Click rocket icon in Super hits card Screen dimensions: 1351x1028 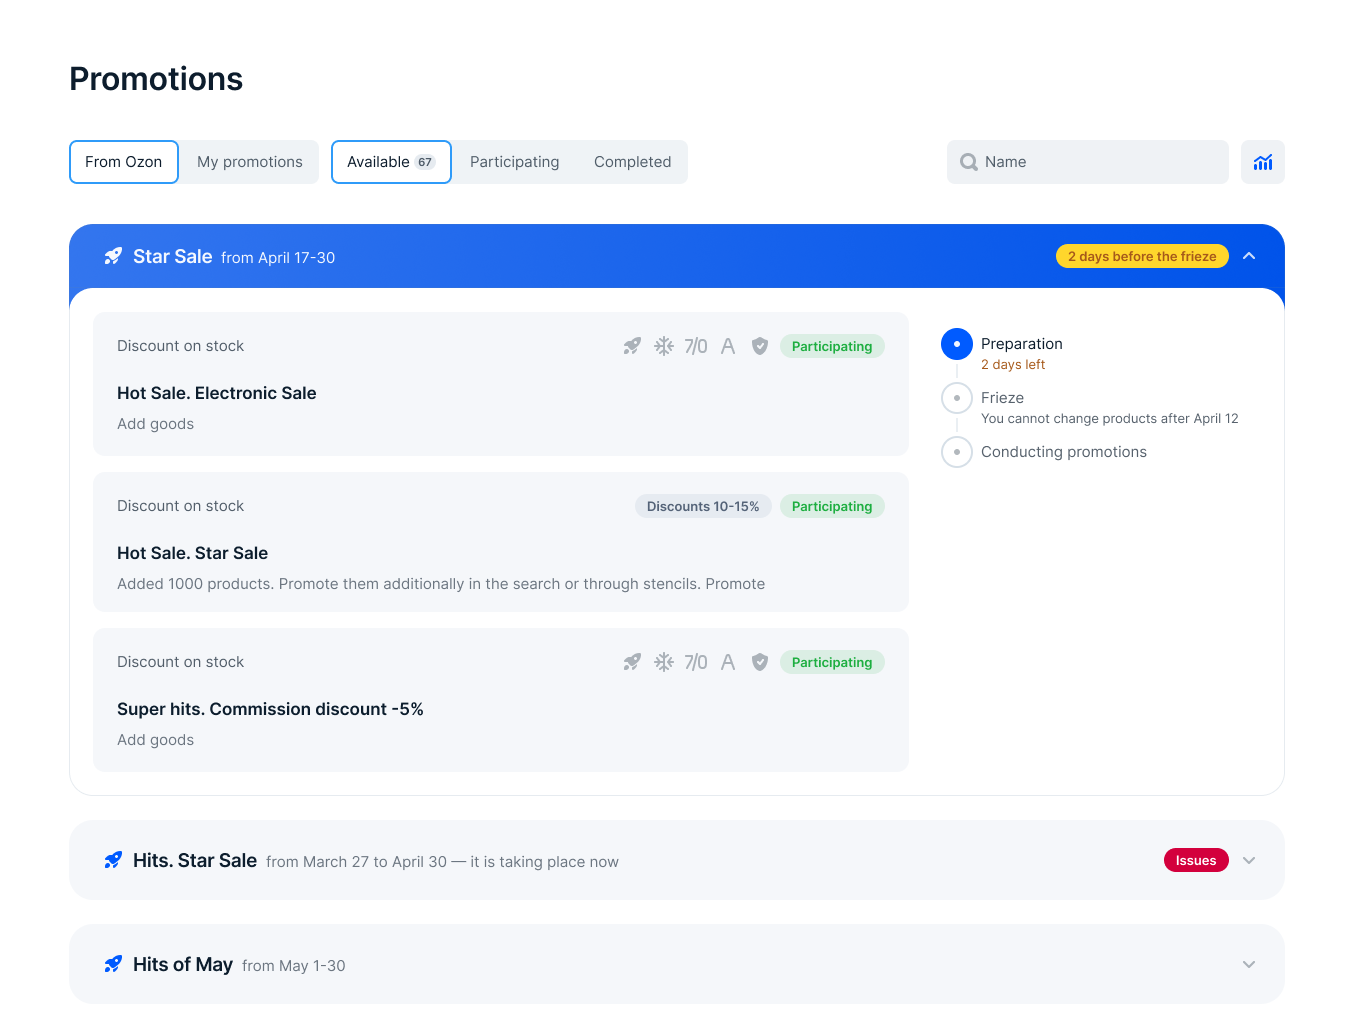(632, 662)
